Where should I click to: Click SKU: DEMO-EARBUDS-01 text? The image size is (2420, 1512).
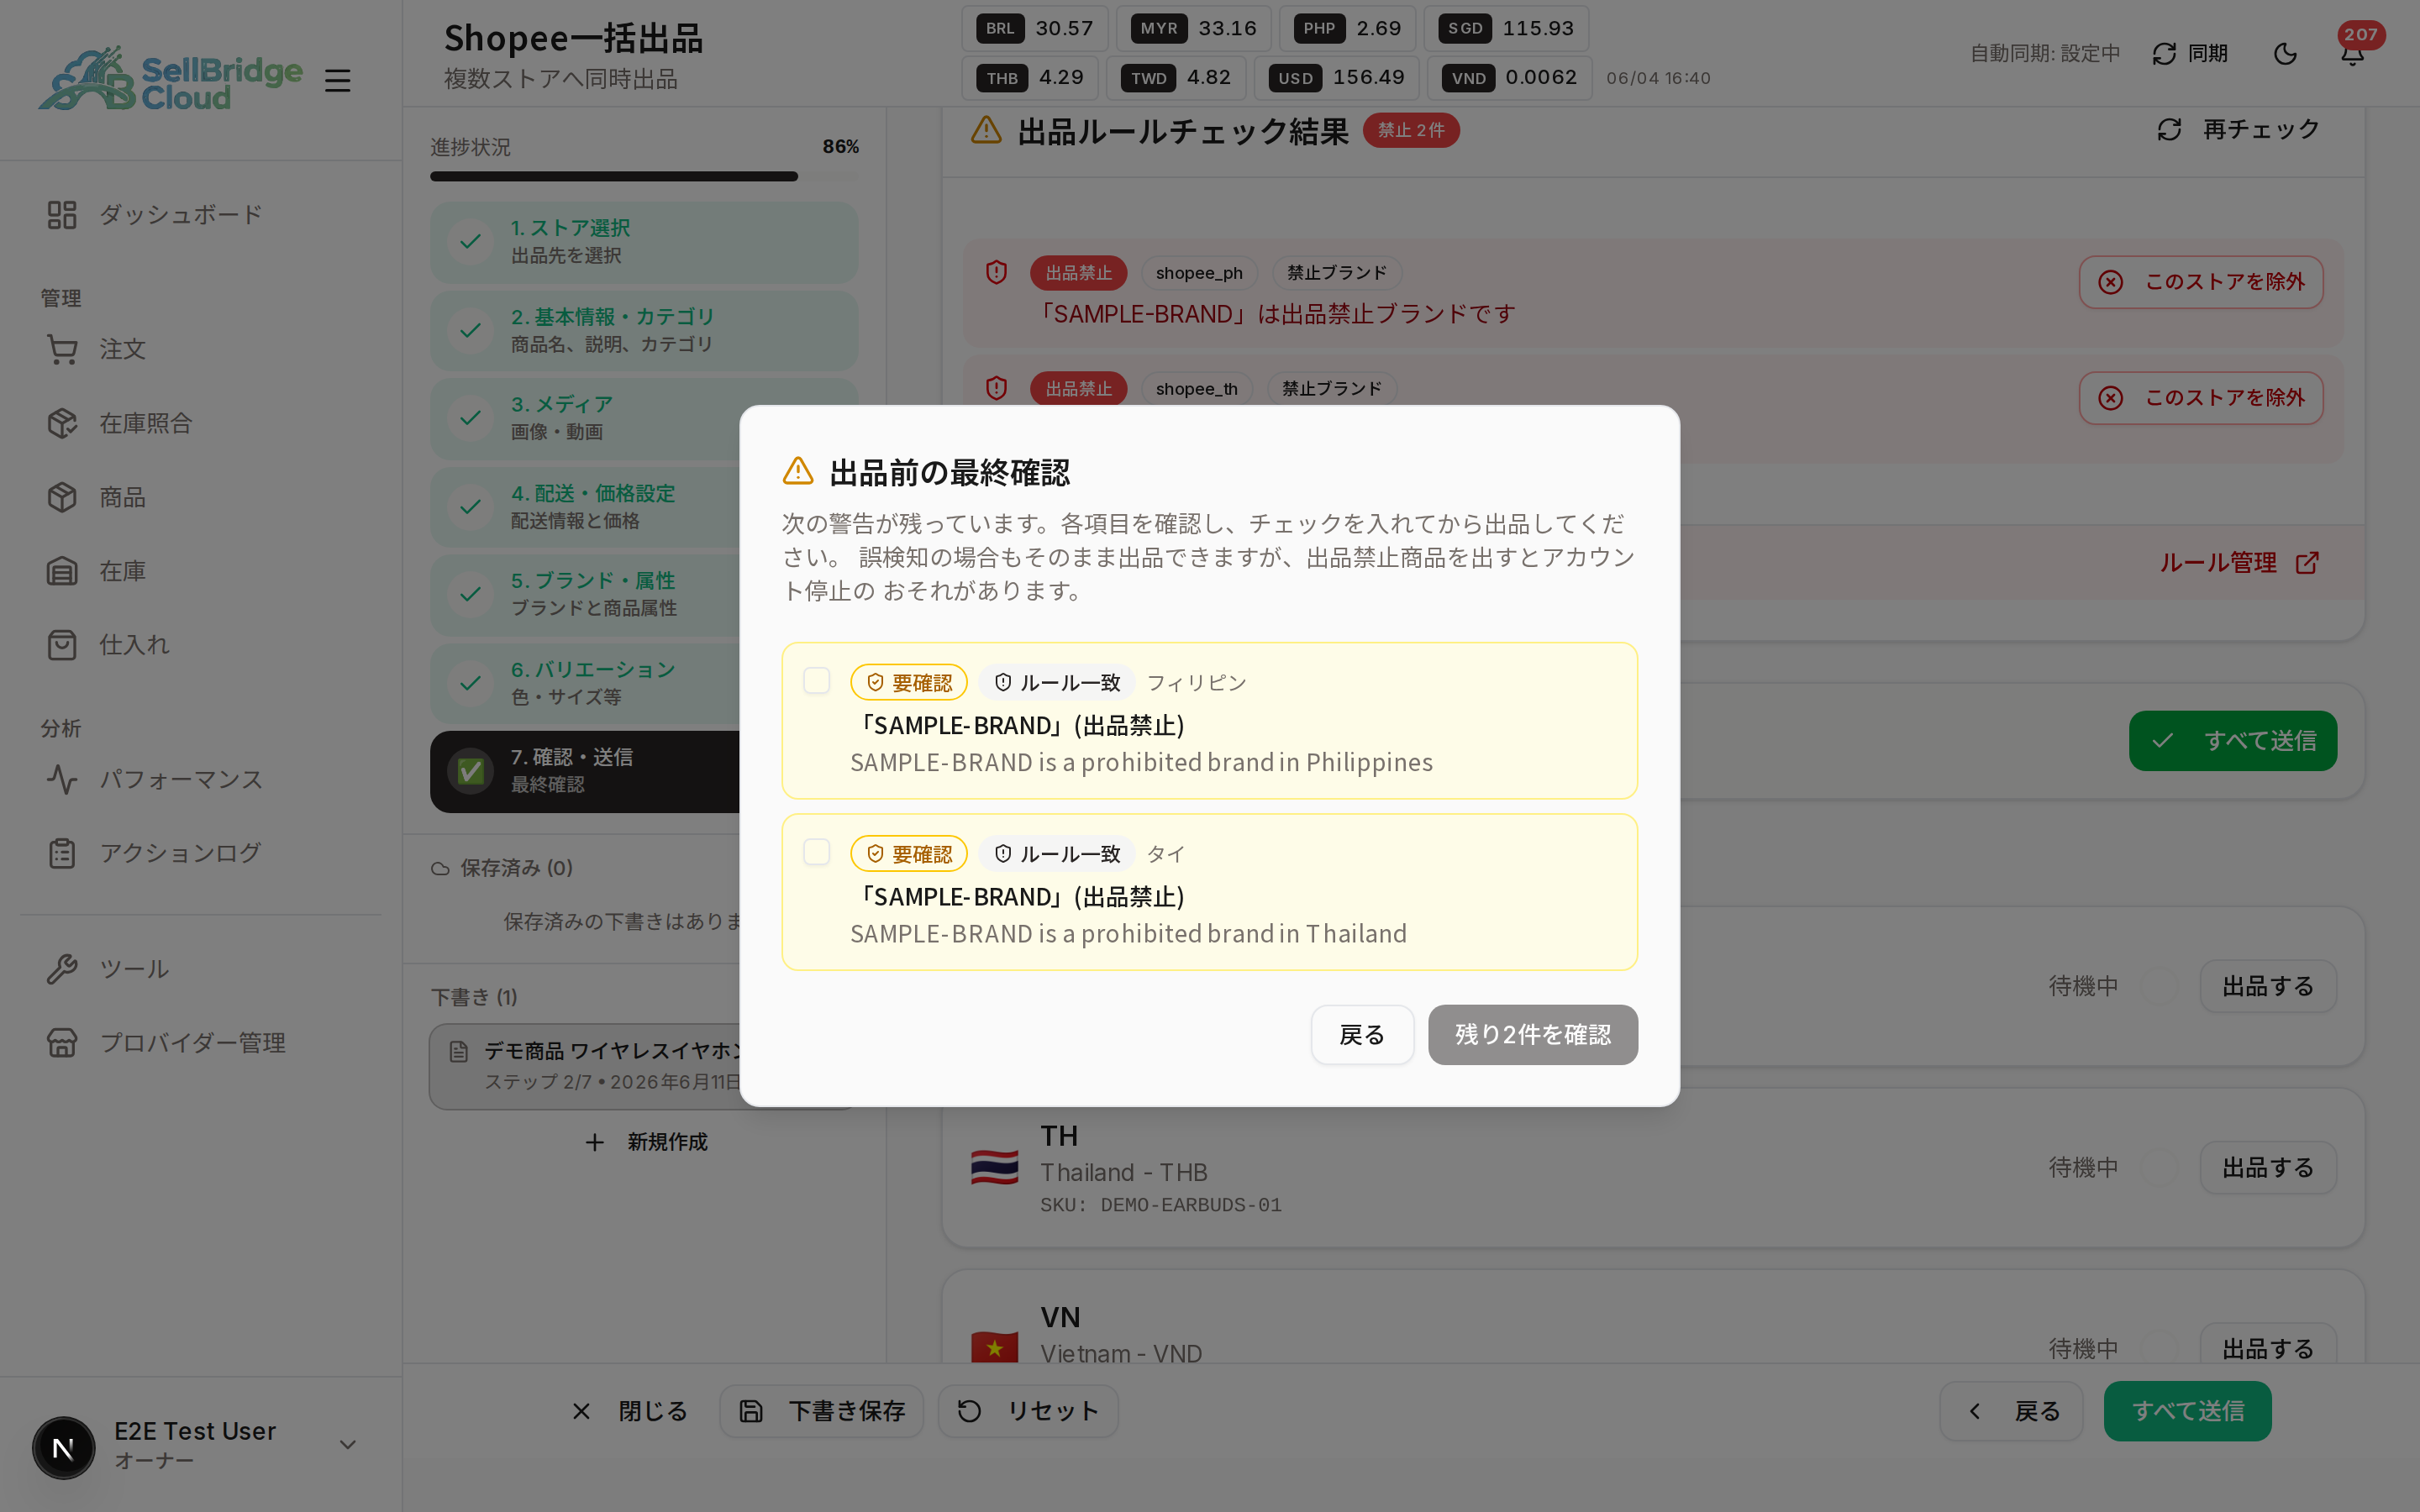click(1161, 1205)
